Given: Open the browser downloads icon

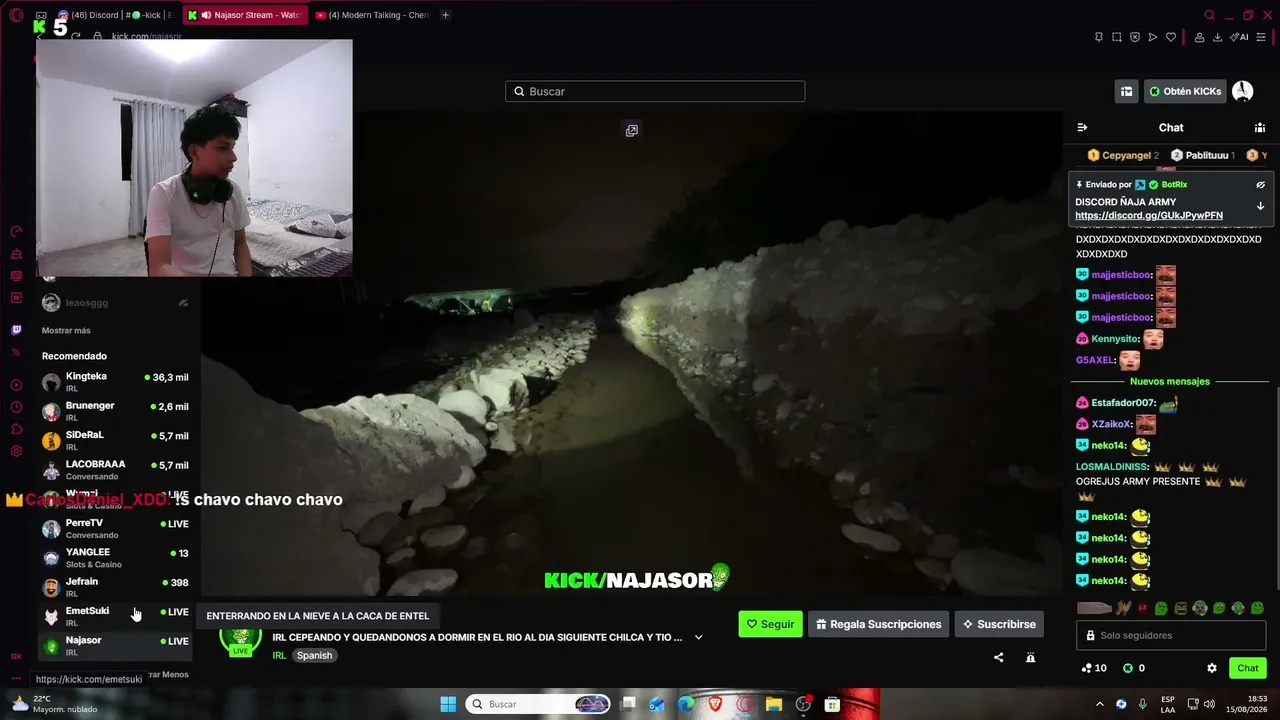Looking at the screenshot, I should click(x=1217, y=37).
